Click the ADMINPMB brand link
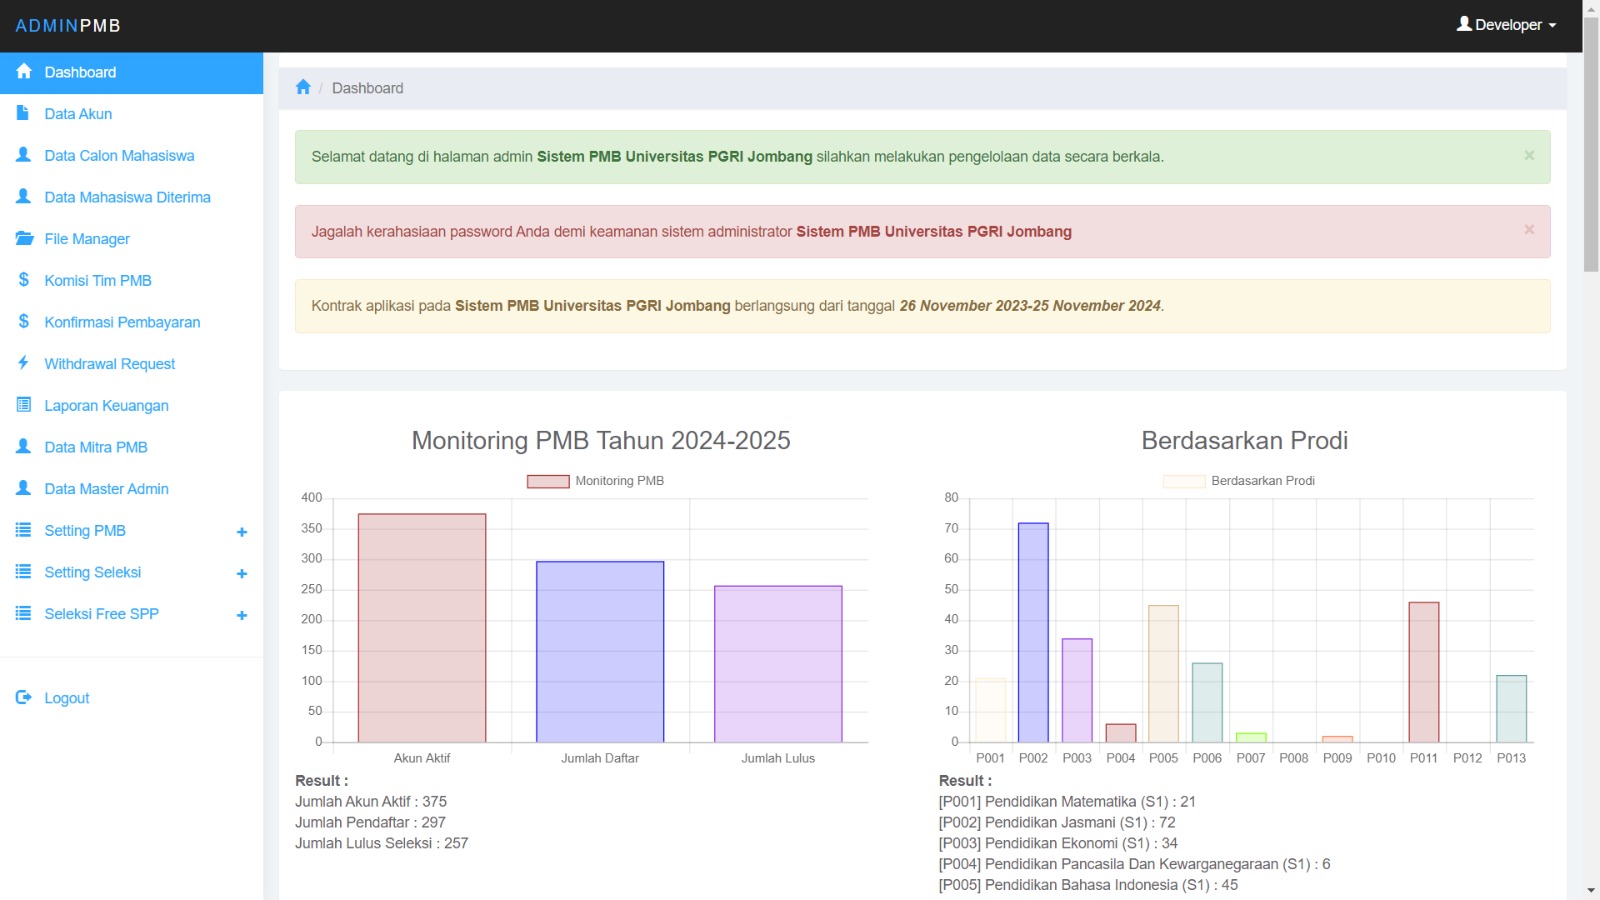 68,26
